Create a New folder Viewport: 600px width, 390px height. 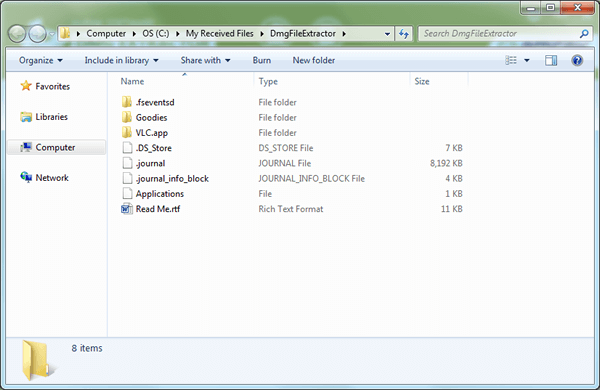tap(314, 60)
